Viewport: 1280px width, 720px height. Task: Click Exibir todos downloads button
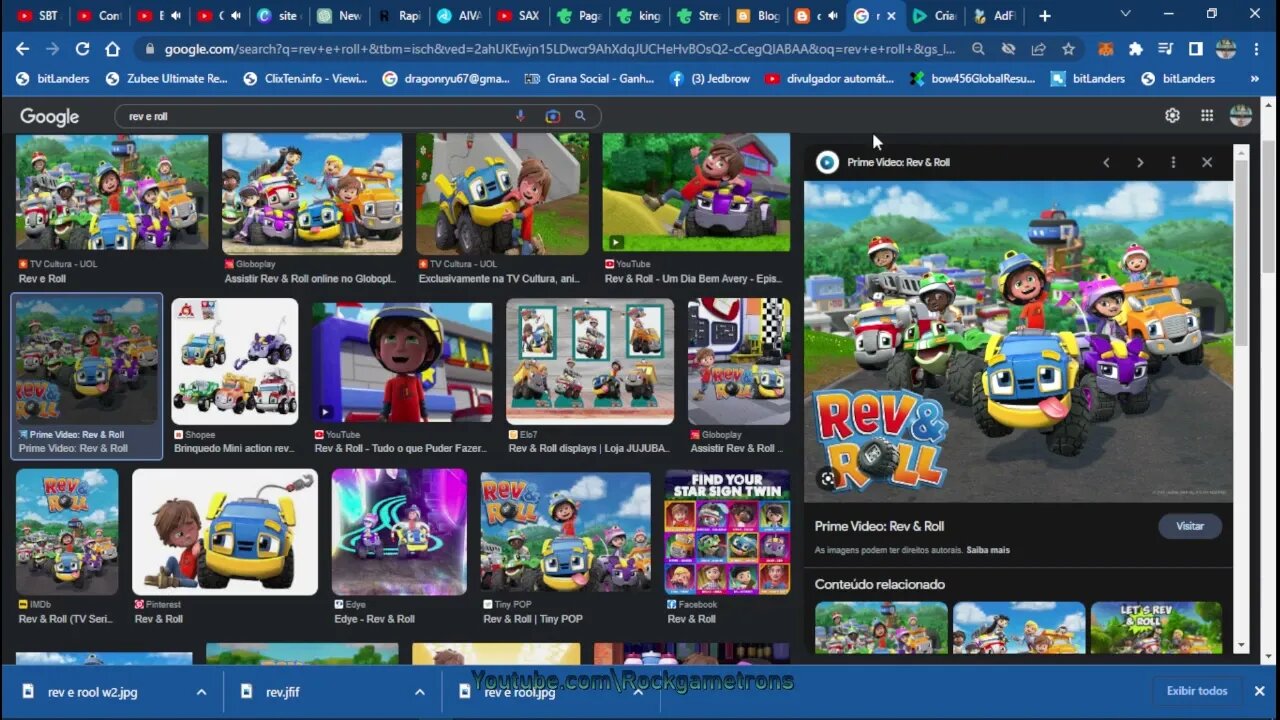[1197, 691]
